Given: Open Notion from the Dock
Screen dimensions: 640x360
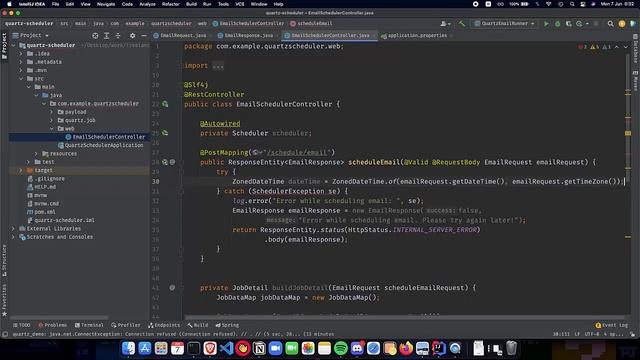Looking at the screenshot, I should (x=259, y=348).
